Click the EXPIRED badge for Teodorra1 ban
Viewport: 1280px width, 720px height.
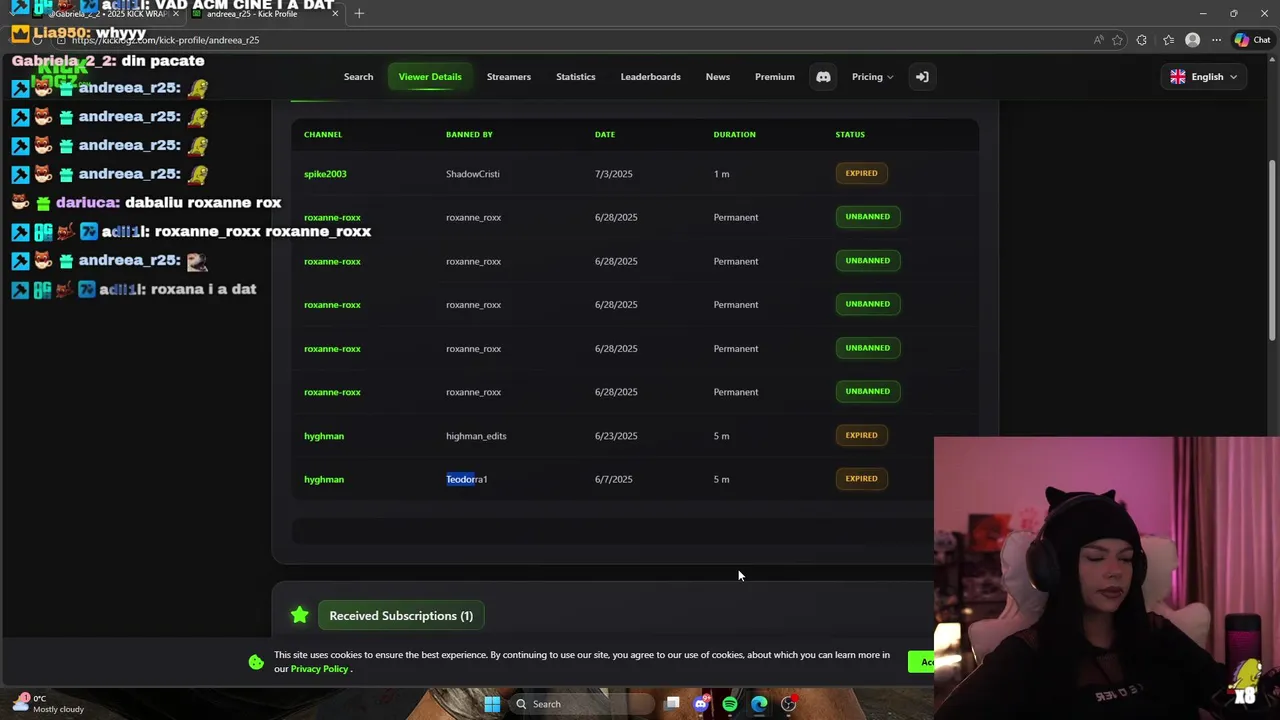coord(861,478)
